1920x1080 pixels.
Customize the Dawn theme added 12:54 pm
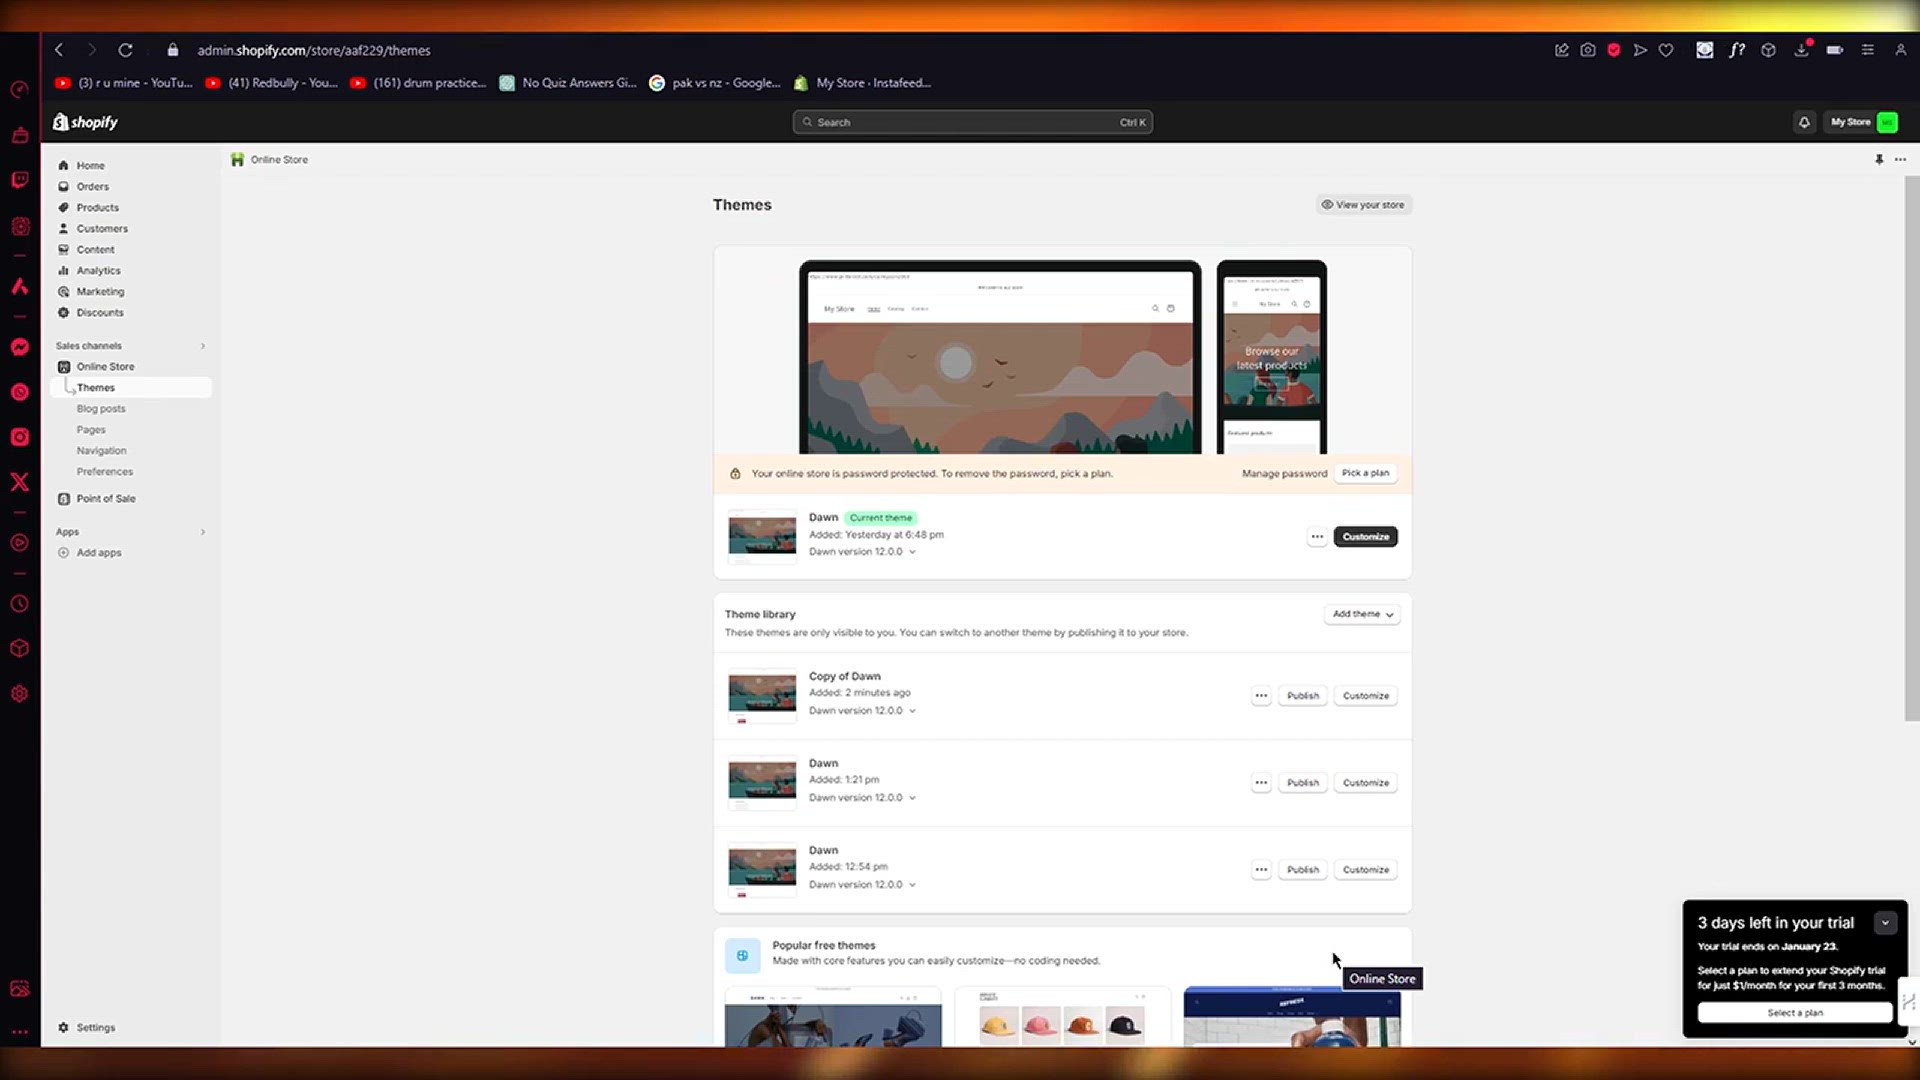point(1366,870)
